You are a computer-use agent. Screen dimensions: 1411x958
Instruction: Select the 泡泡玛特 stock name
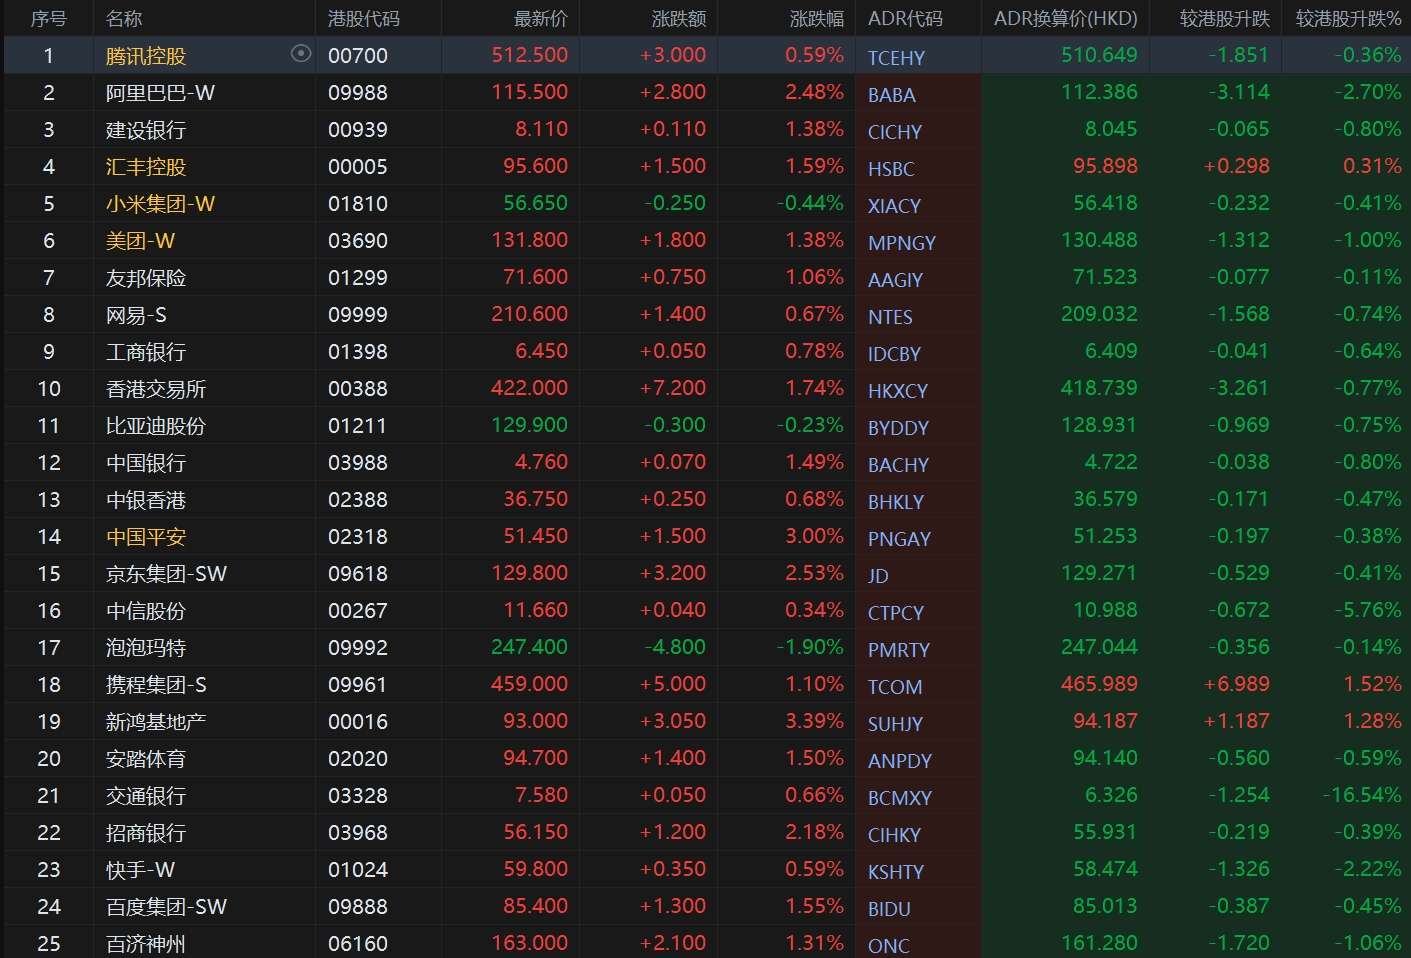point(146,648)
